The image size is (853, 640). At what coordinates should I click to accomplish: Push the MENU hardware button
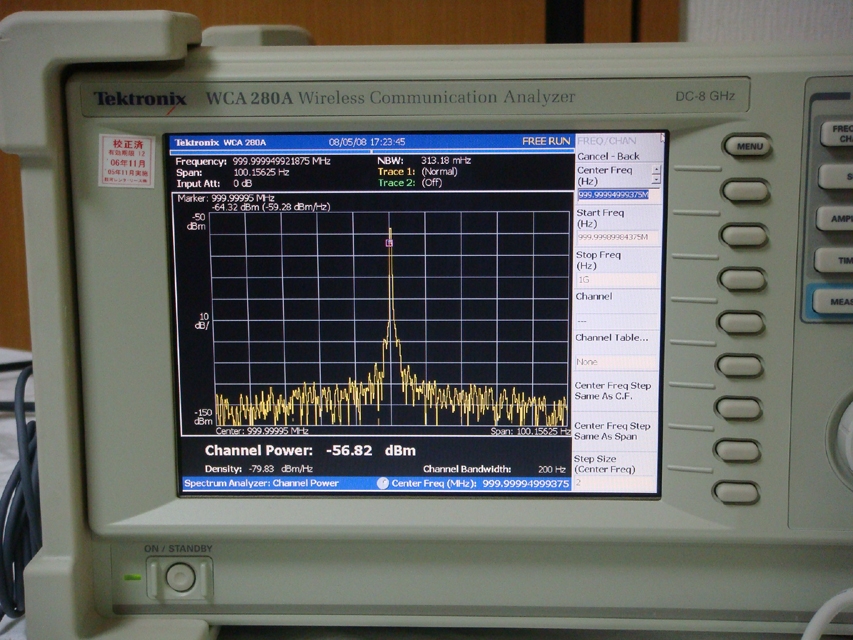(x=749, y=146)
